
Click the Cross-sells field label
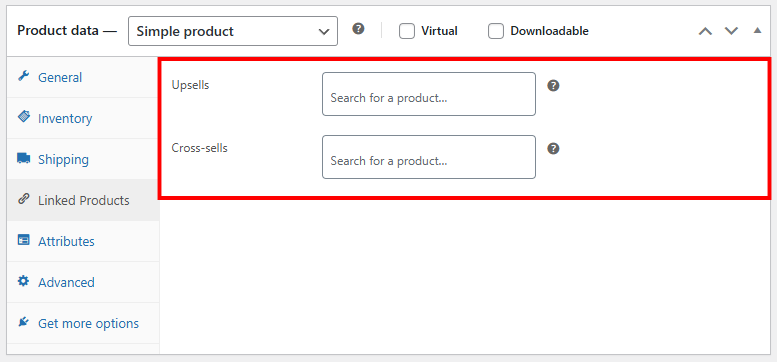tap(199, 148)
